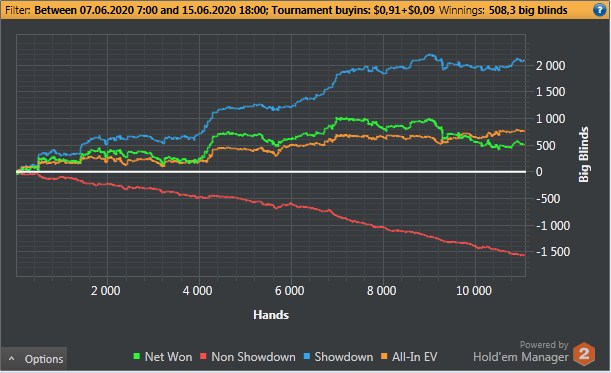Click the -1 500 big blinds axis label
Image resolution: width=611 pixels, height=373 pixels.
[x=553, y=252]
